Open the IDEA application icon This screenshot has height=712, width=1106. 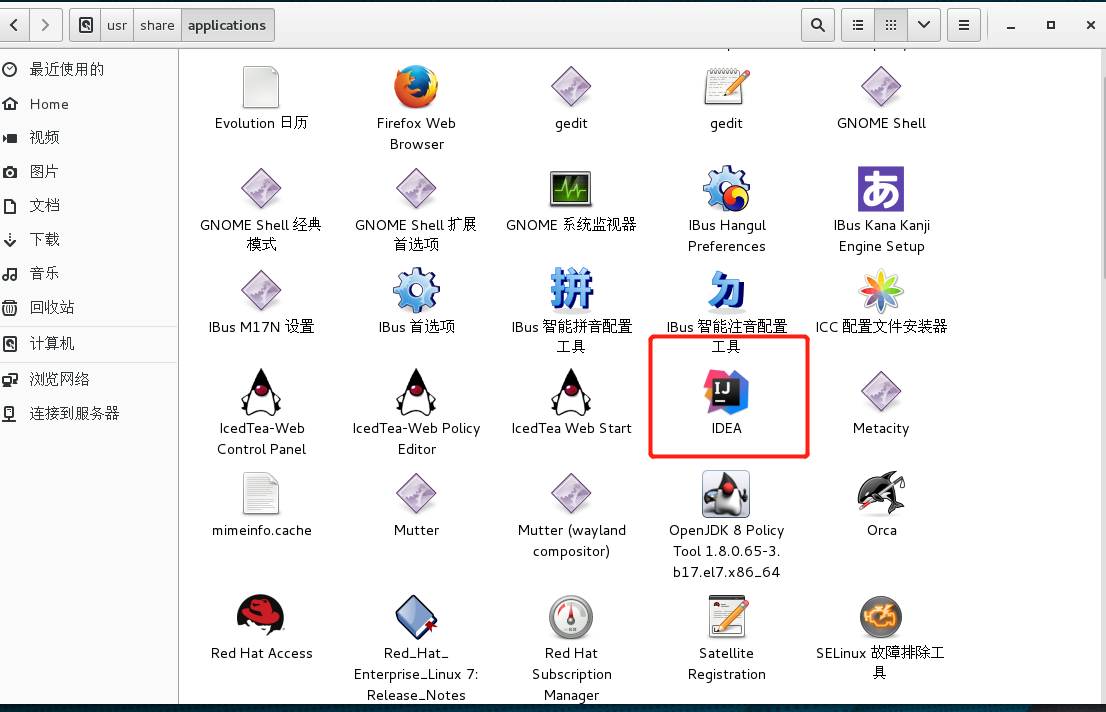(726, 392)
